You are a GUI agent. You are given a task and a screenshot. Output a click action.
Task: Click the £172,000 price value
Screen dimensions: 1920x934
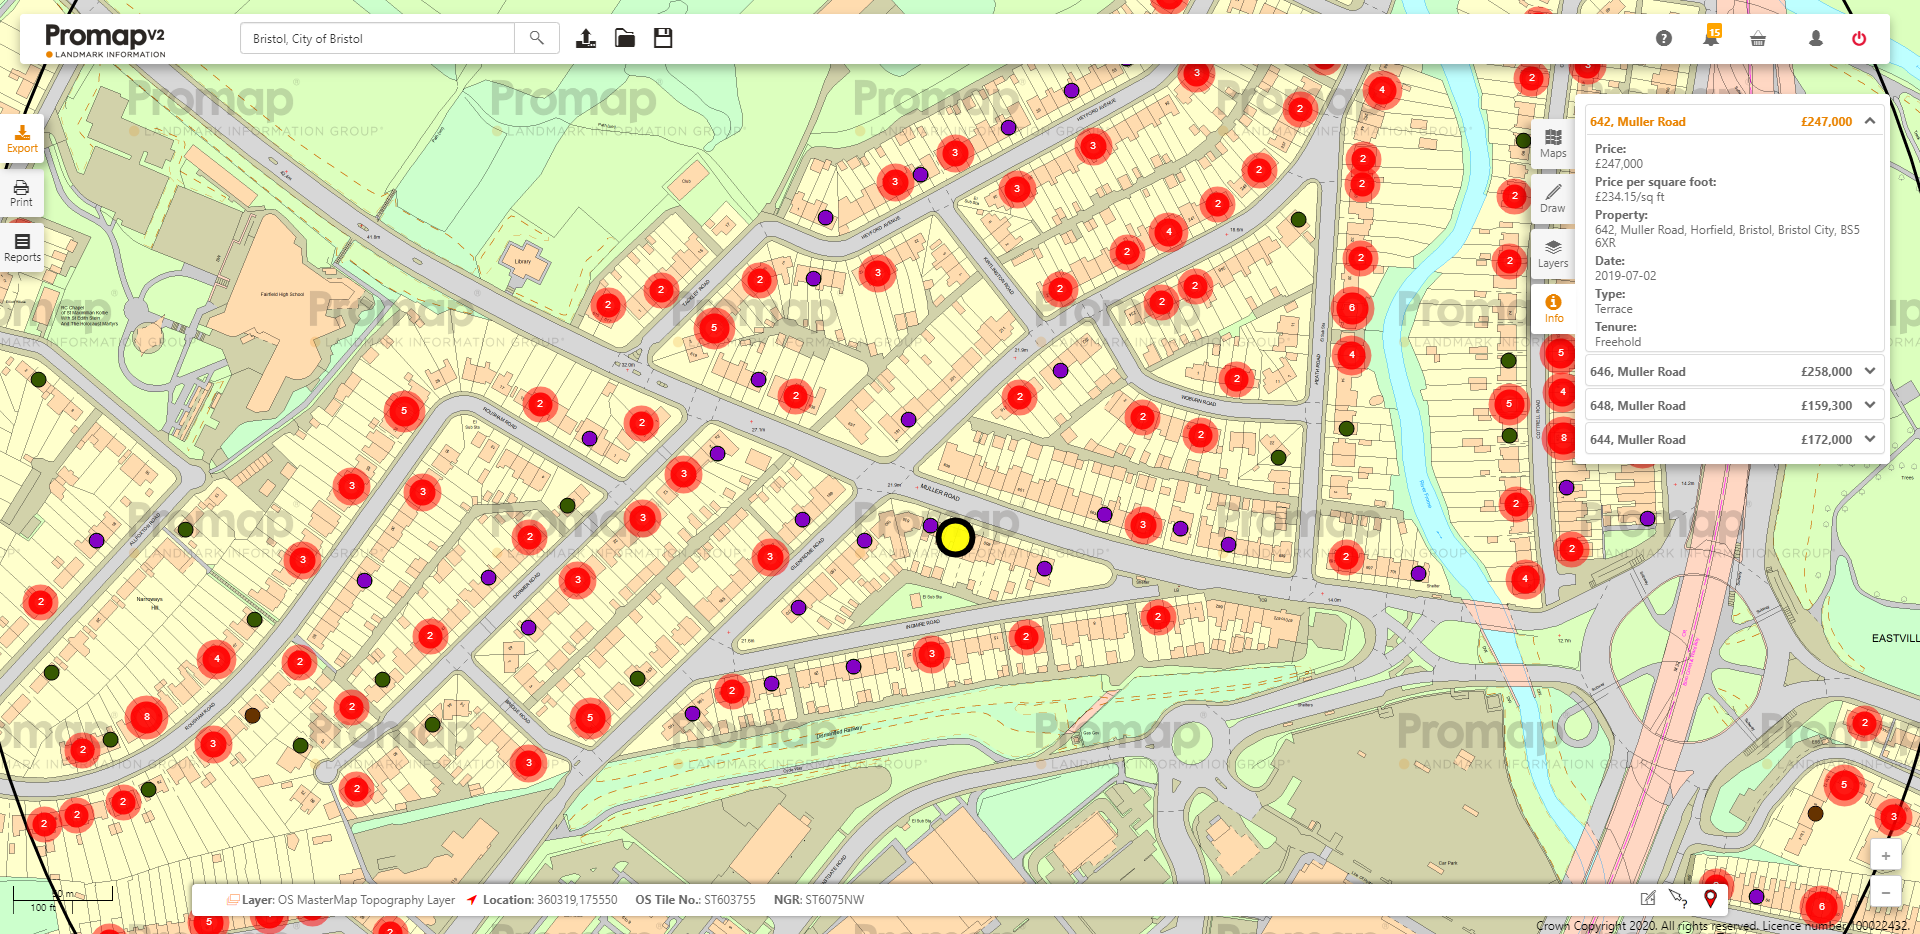(1826, 440)
